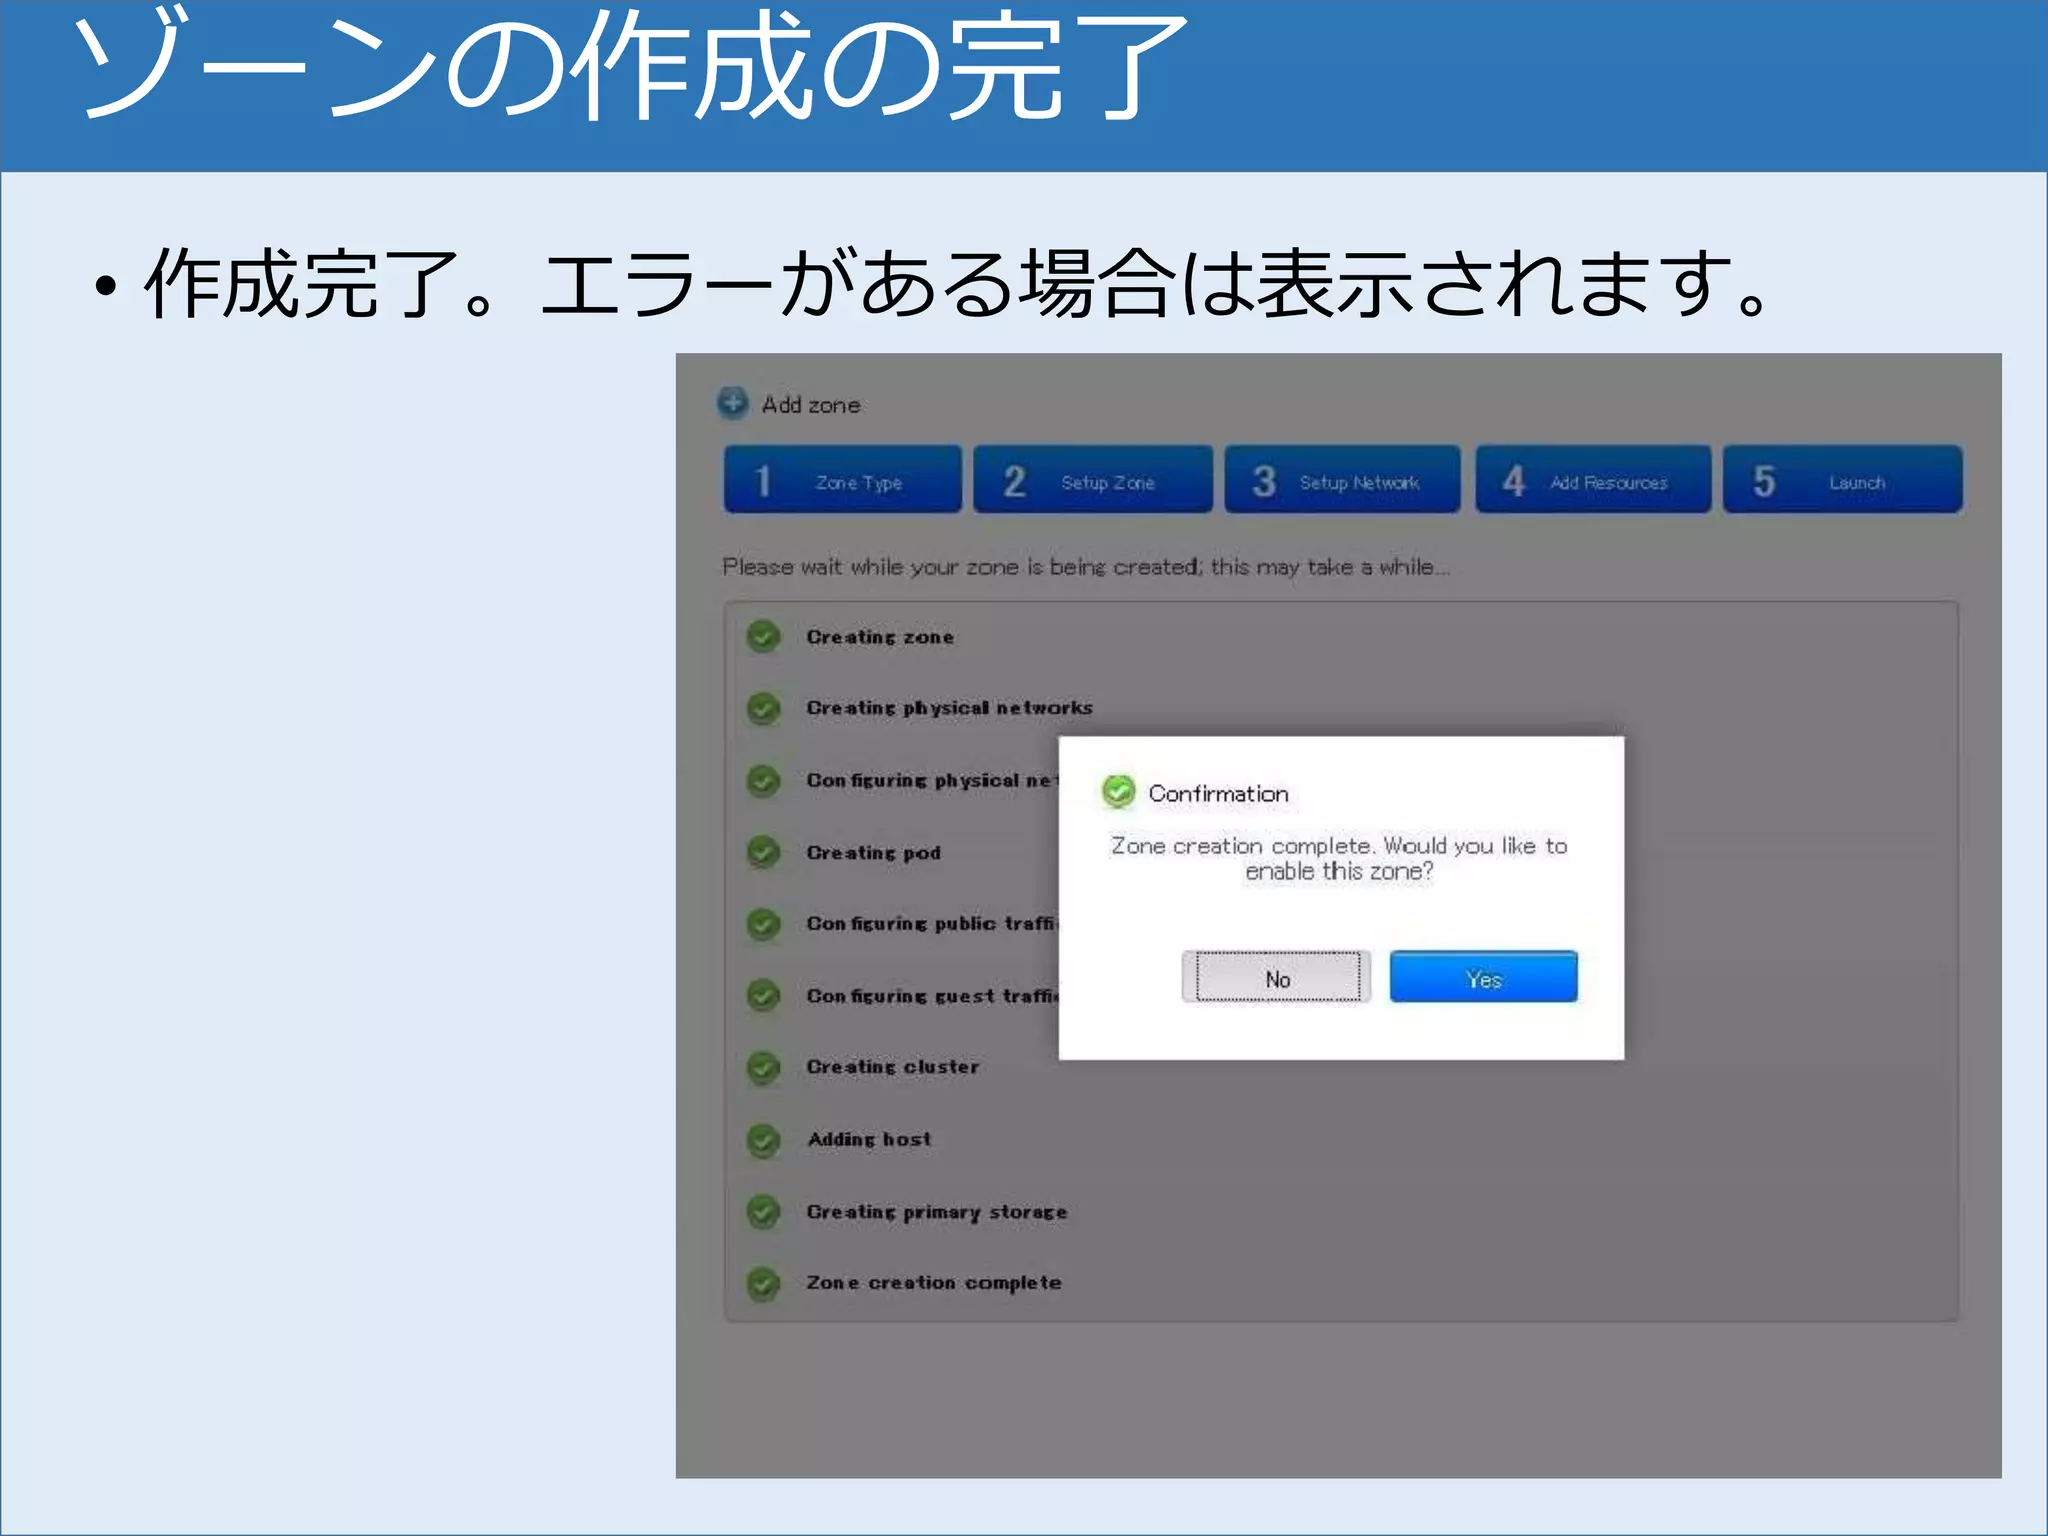Click the check icon beside Zone creation complete
Image resolution: width=2048 pixels, height=1536 pixels.
pos(764,1283)
